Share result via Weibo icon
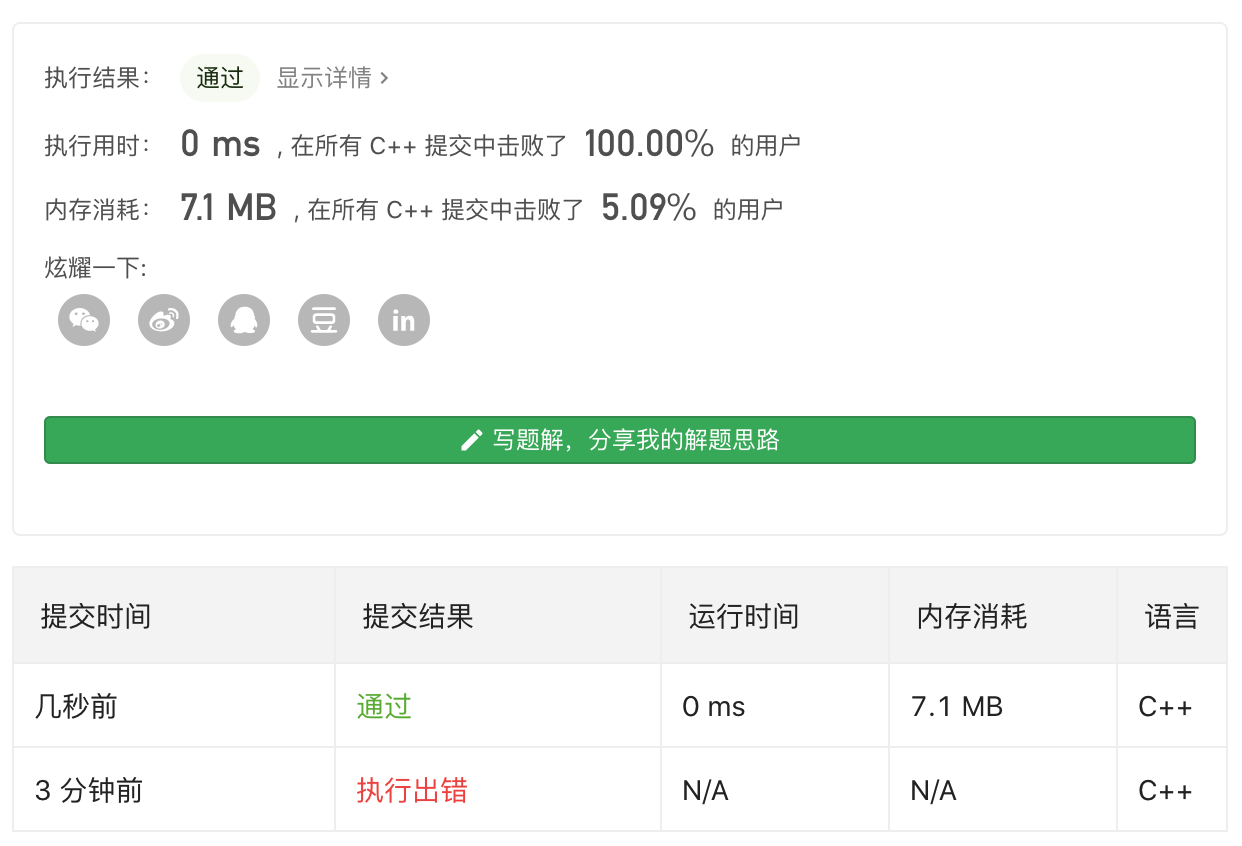This screenshot has width=1242, height=846. [164, 320]
